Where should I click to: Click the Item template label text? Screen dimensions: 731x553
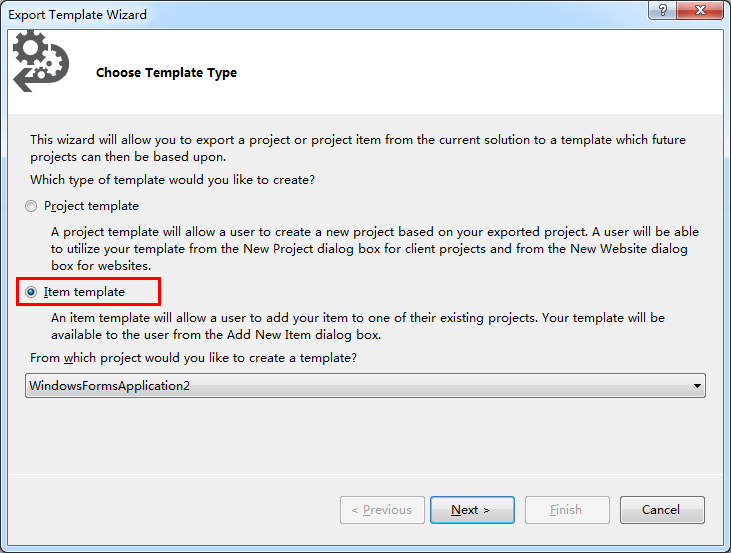click(85, 292)
